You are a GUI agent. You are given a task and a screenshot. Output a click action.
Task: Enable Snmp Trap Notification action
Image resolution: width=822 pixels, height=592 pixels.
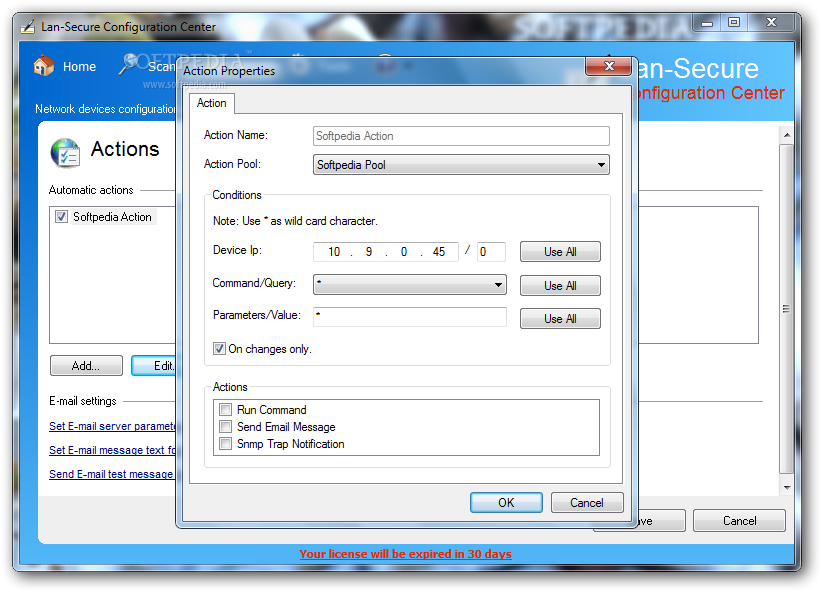(225, 444)
